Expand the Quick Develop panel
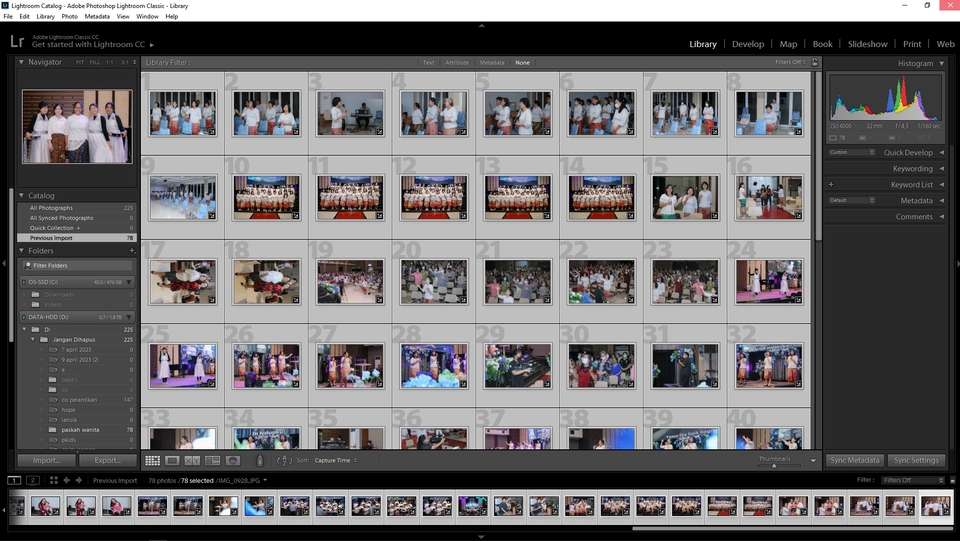 [x=942, y=152]
